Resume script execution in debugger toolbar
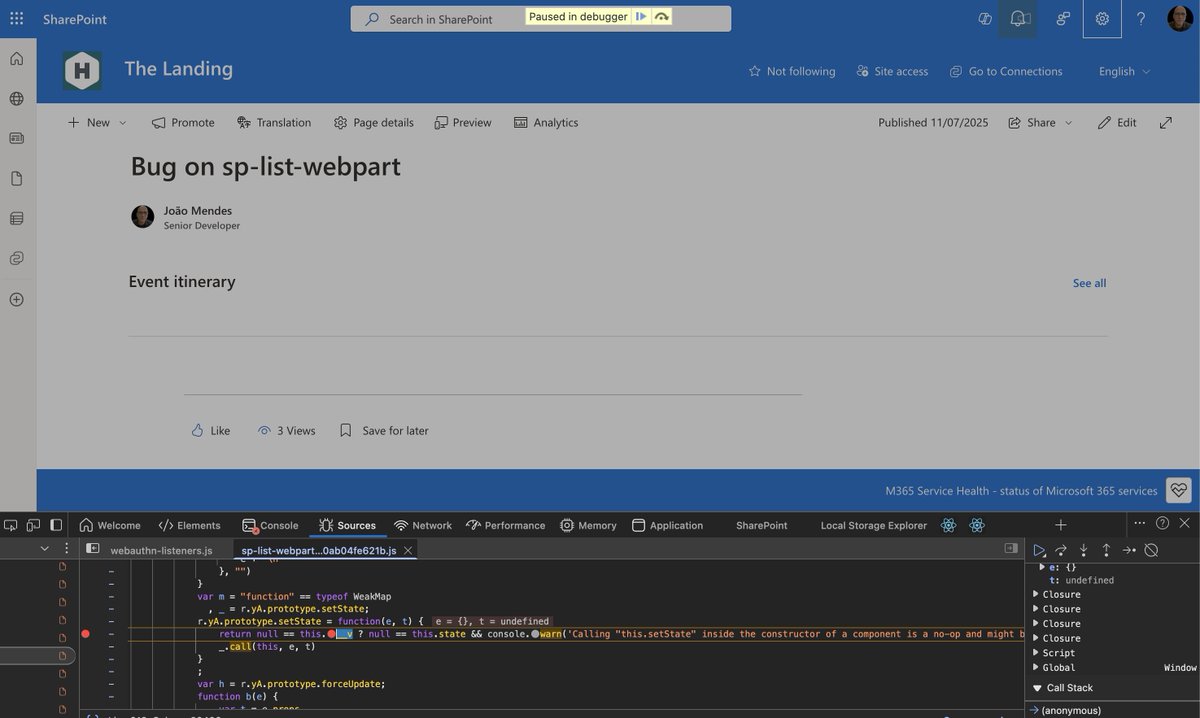This screenshot has width=1200, height=718. pos(1039,550)
